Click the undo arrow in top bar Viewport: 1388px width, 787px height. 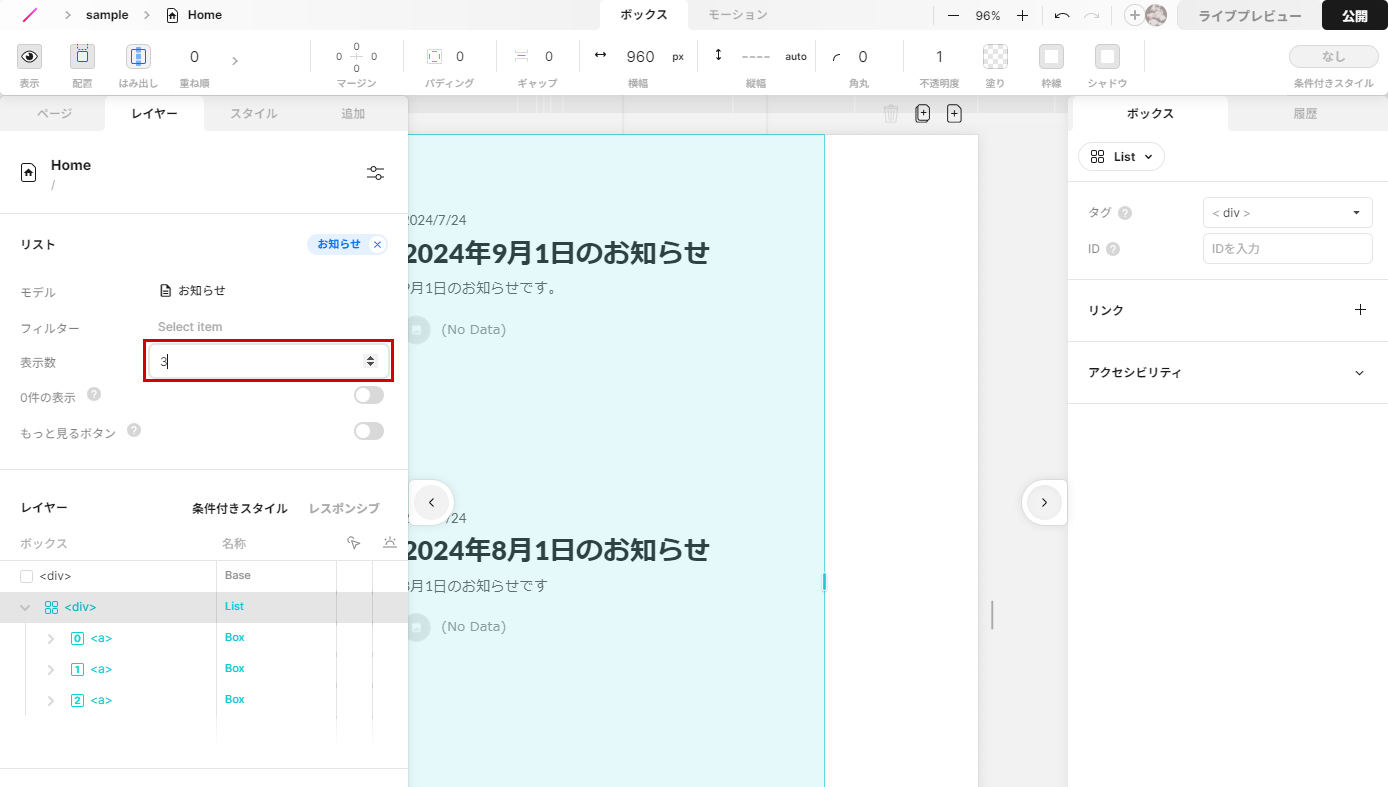(x=1062, y=16)
